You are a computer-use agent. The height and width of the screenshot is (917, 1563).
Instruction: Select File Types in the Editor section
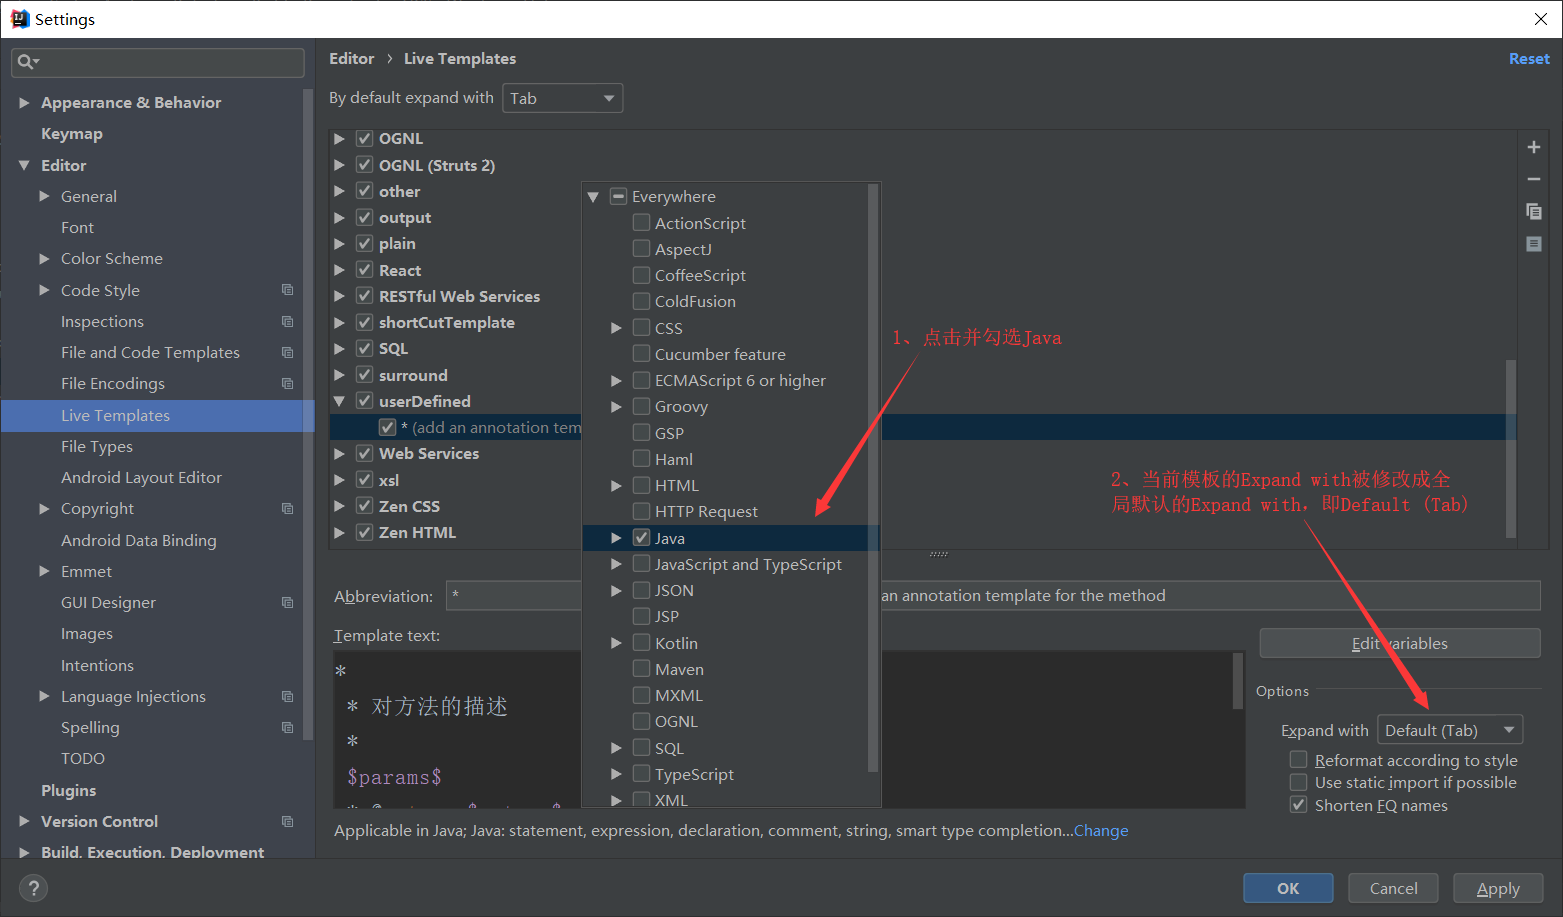pyautogui.click(x=97, y=446)
